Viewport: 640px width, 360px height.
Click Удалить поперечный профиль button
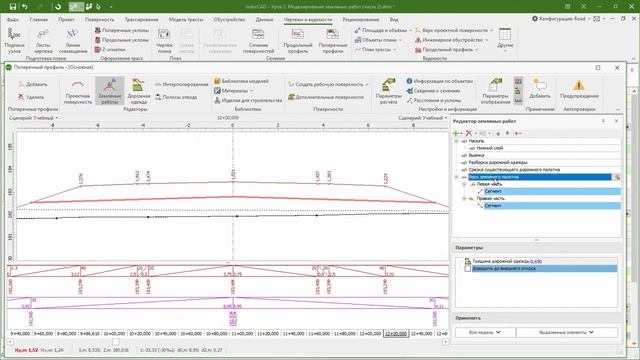(x=31, y=97)
